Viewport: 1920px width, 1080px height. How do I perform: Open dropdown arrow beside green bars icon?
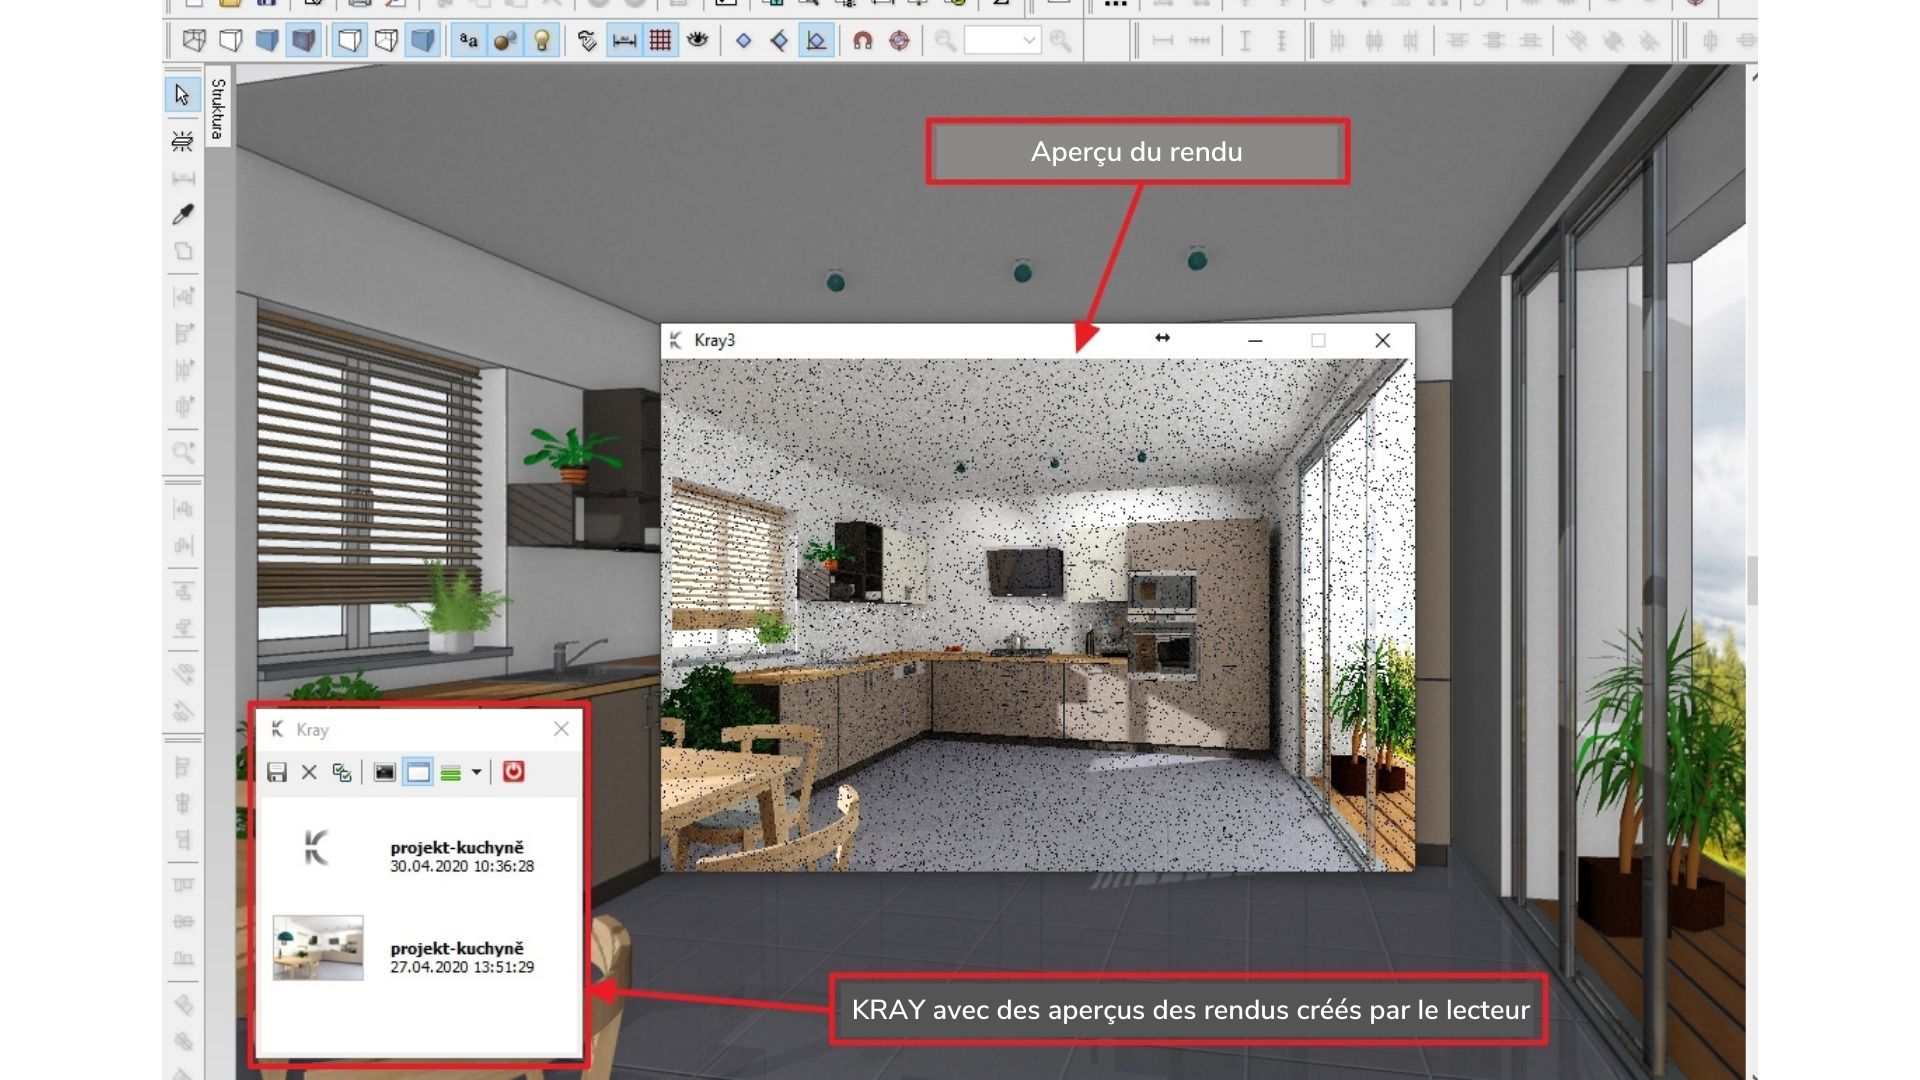click(x=476, y=772)
